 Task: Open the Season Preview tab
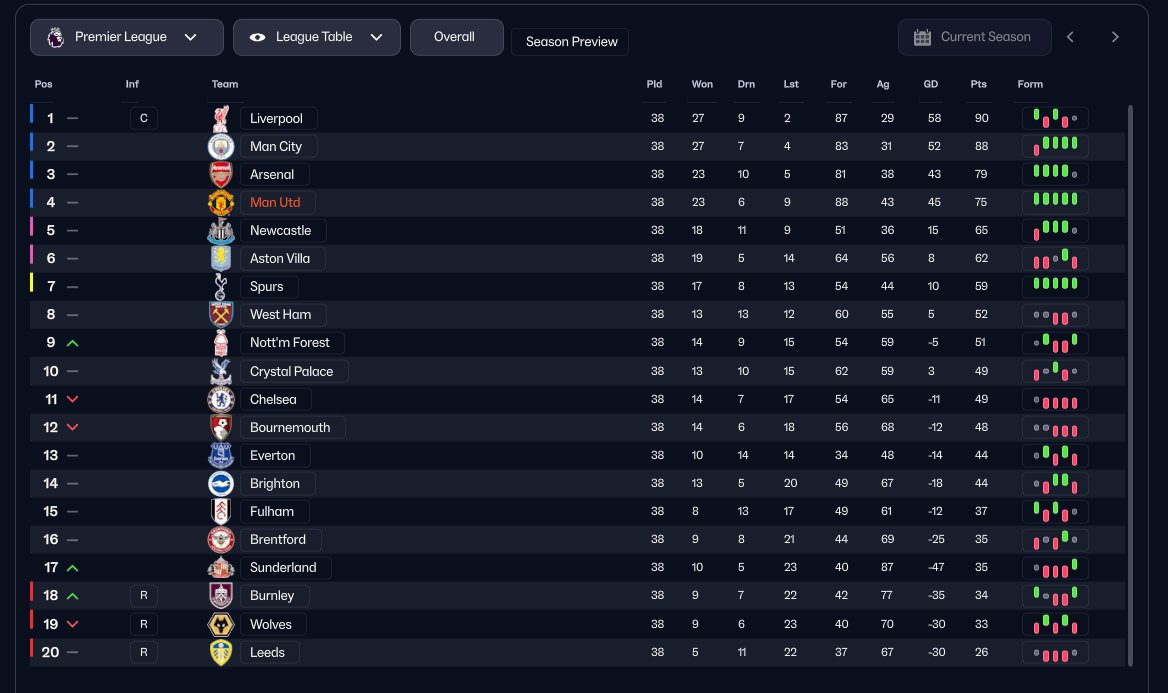570,42
